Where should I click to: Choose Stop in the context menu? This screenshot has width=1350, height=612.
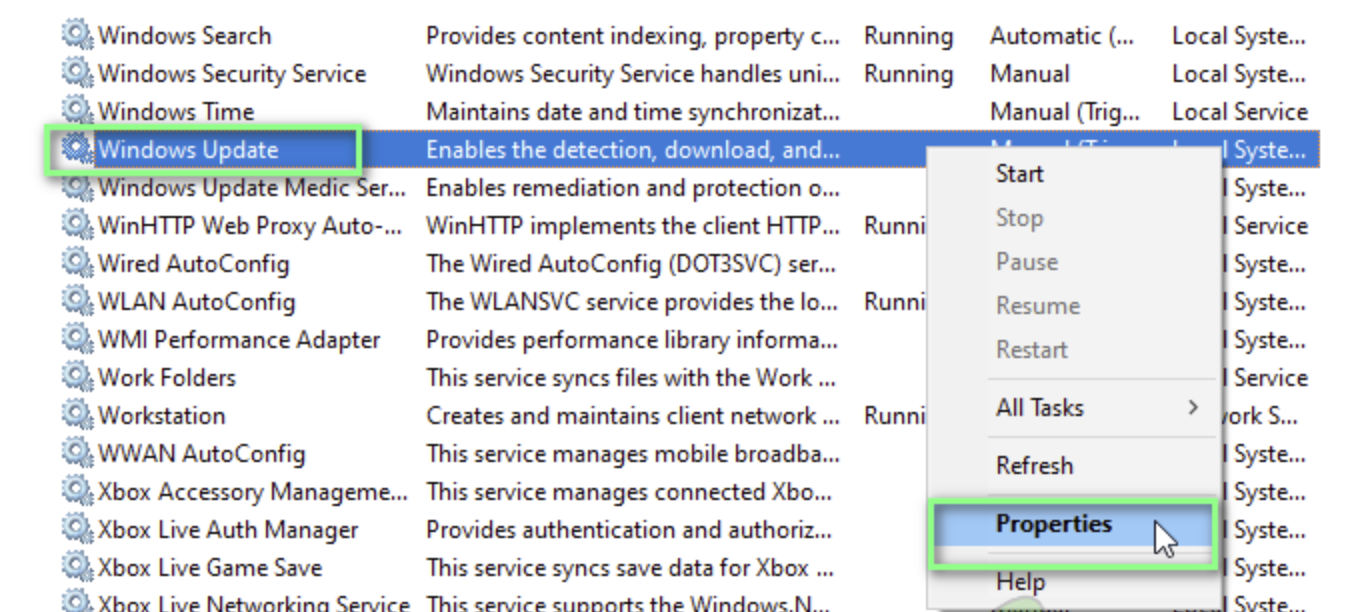[x=1019, y=218]
